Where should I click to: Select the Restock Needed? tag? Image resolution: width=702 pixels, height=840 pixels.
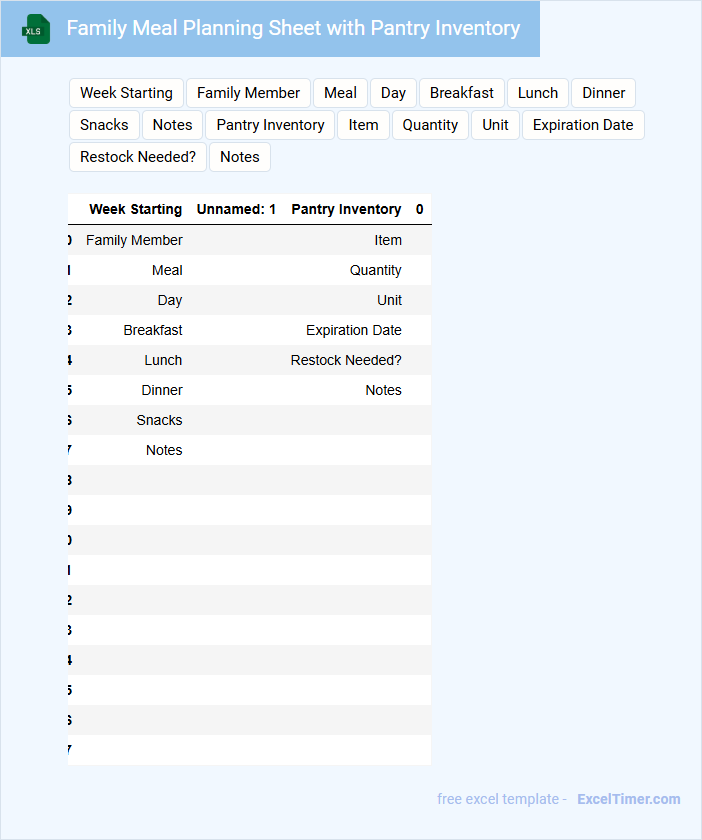138,157
